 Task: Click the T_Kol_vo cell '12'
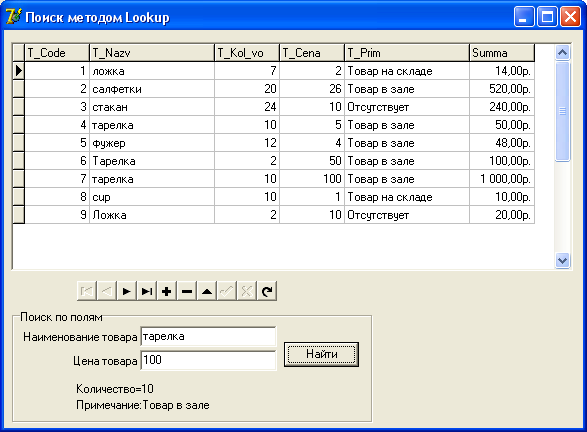(x=247, y=143)
